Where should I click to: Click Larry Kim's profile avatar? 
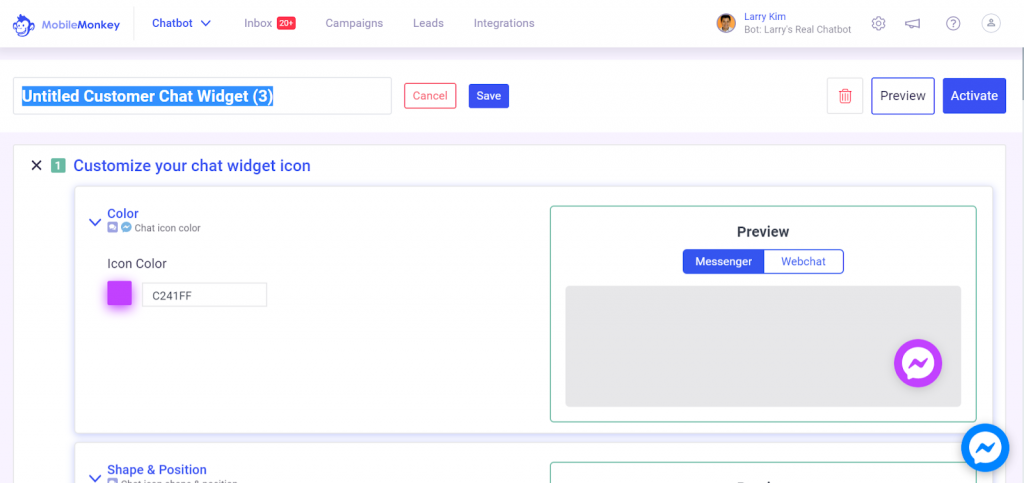pos(726,23)
